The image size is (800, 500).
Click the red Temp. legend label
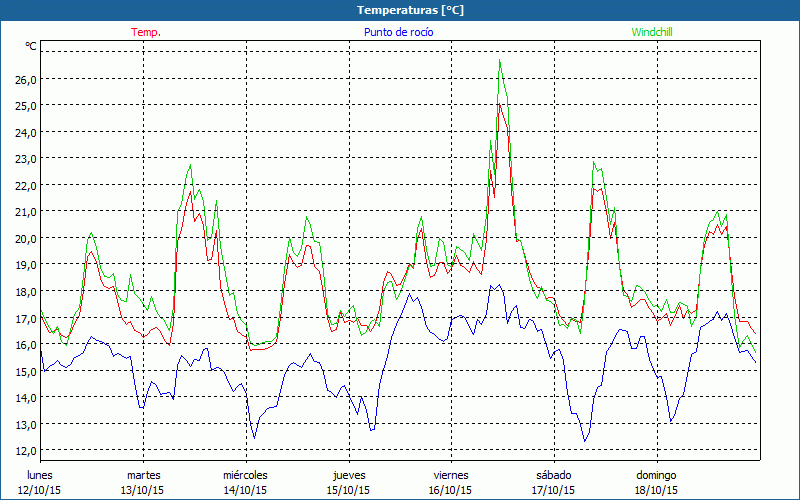click(x=146, y=32)
